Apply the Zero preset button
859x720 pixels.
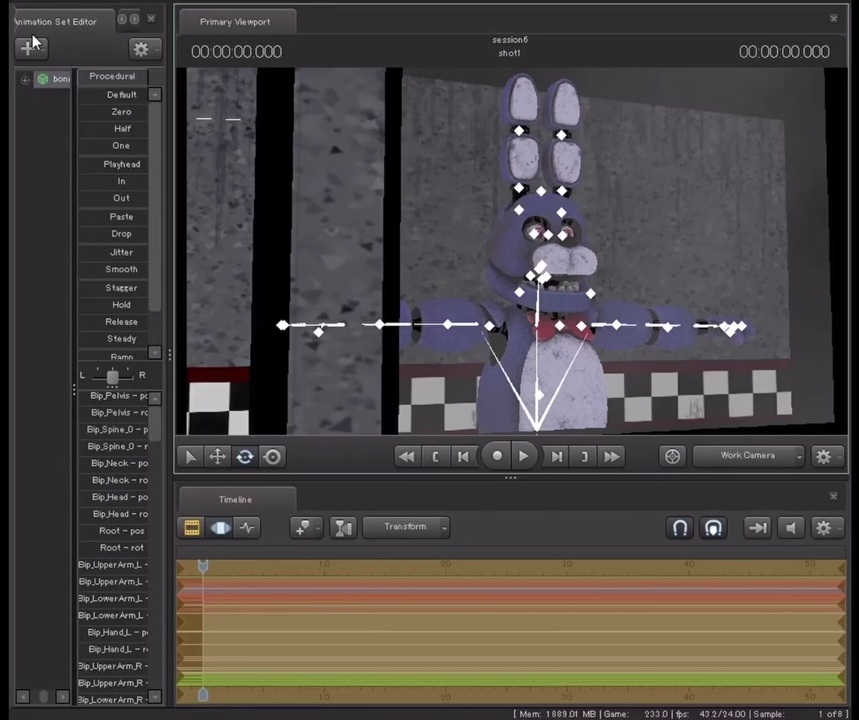coord(121,111)
